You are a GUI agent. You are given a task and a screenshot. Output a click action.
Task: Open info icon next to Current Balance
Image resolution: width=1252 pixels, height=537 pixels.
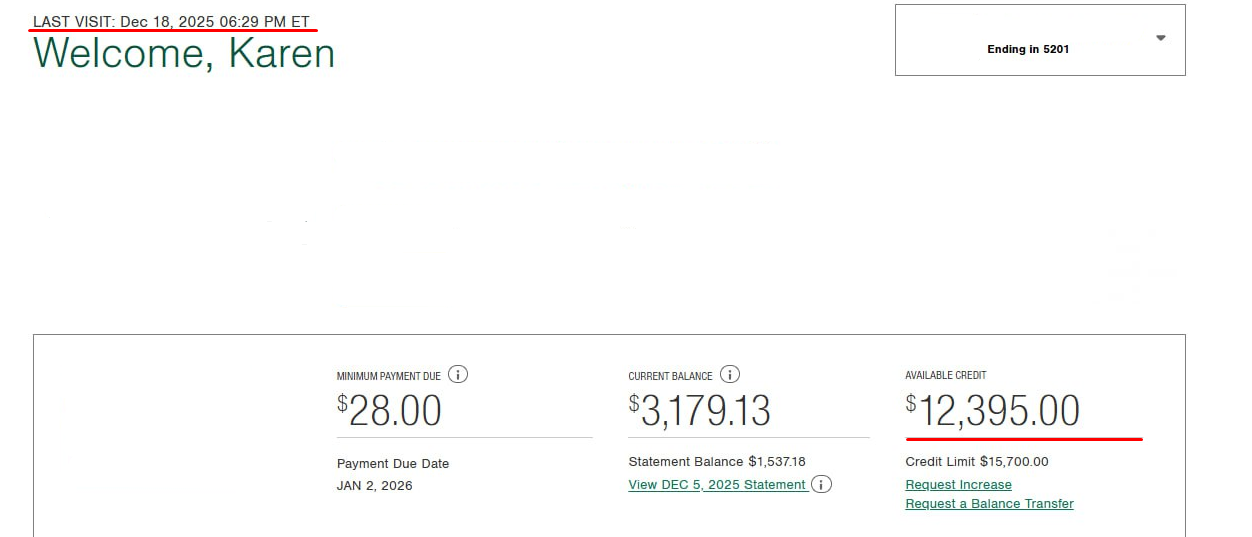[x=730, y=375]
